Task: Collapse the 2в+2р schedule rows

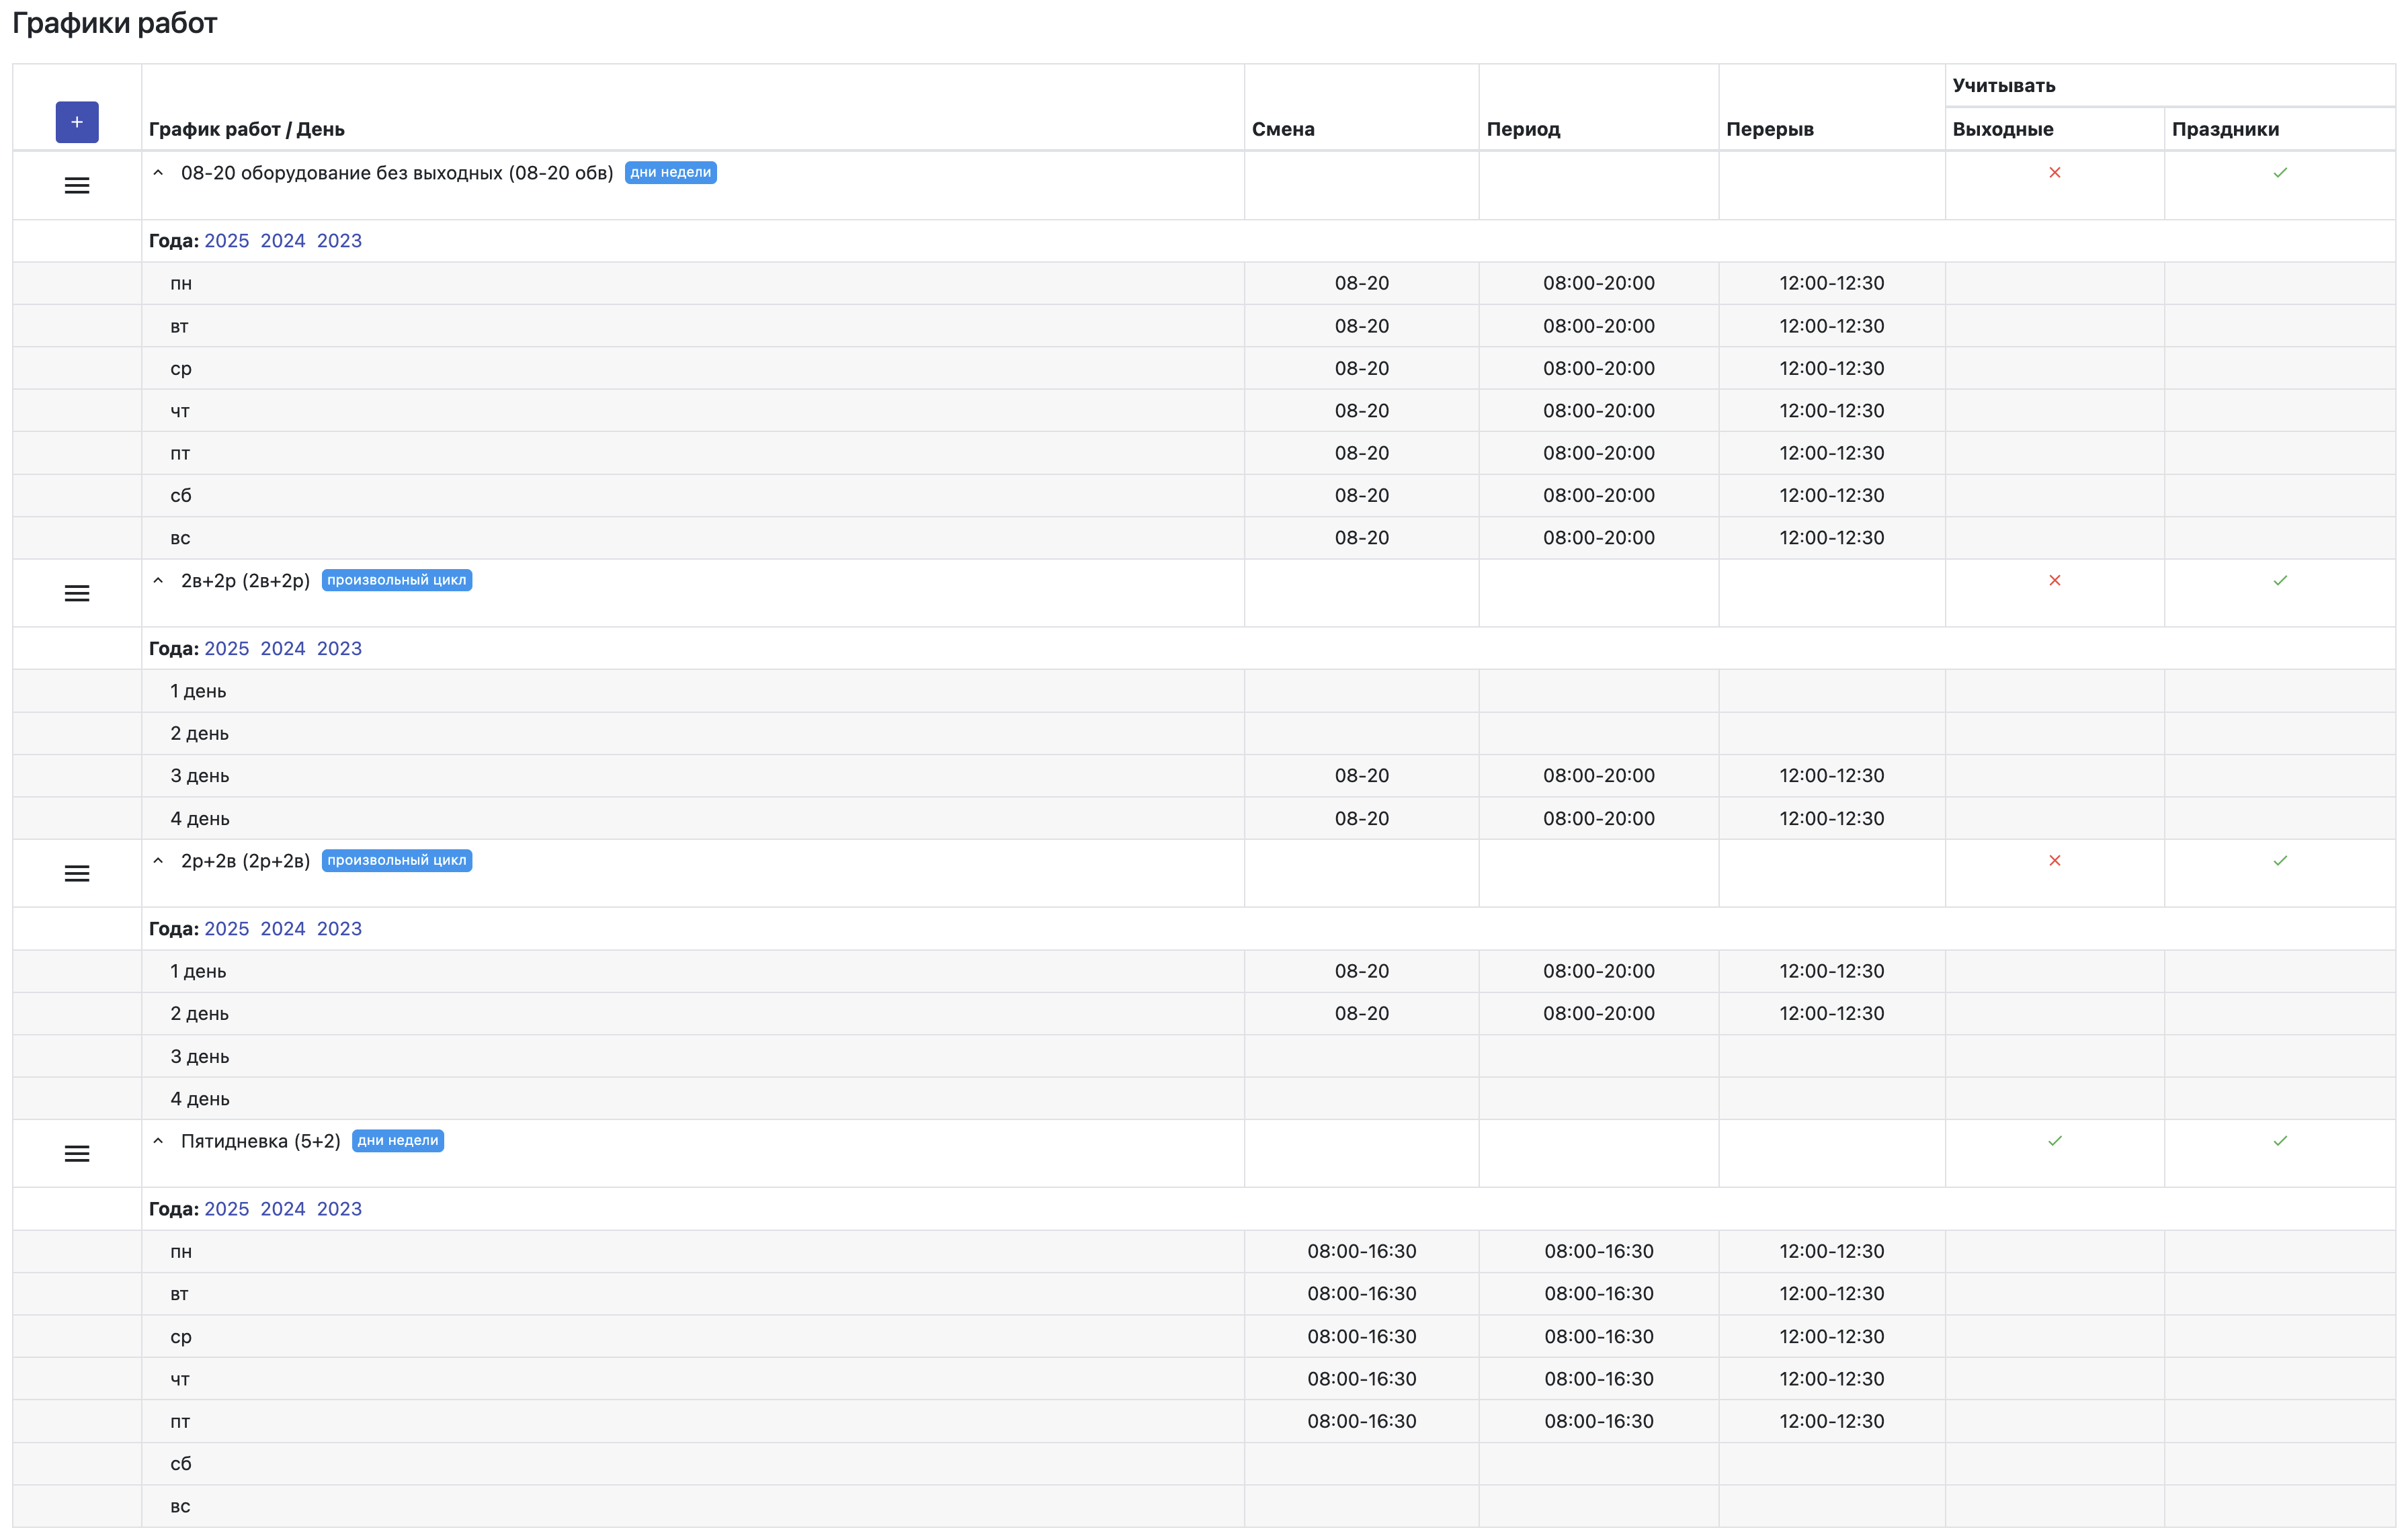Action: click(x=158, y=581)
